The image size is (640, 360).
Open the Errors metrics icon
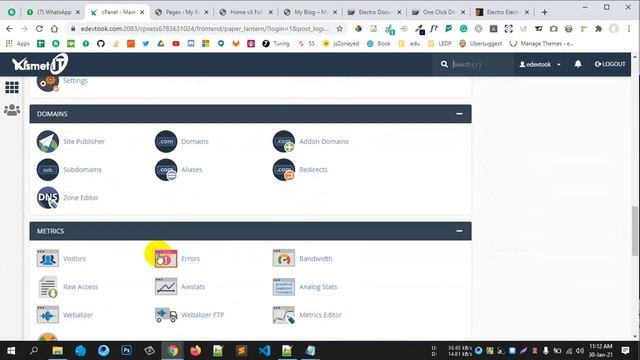pyautogui.click(x=166, y=258)
